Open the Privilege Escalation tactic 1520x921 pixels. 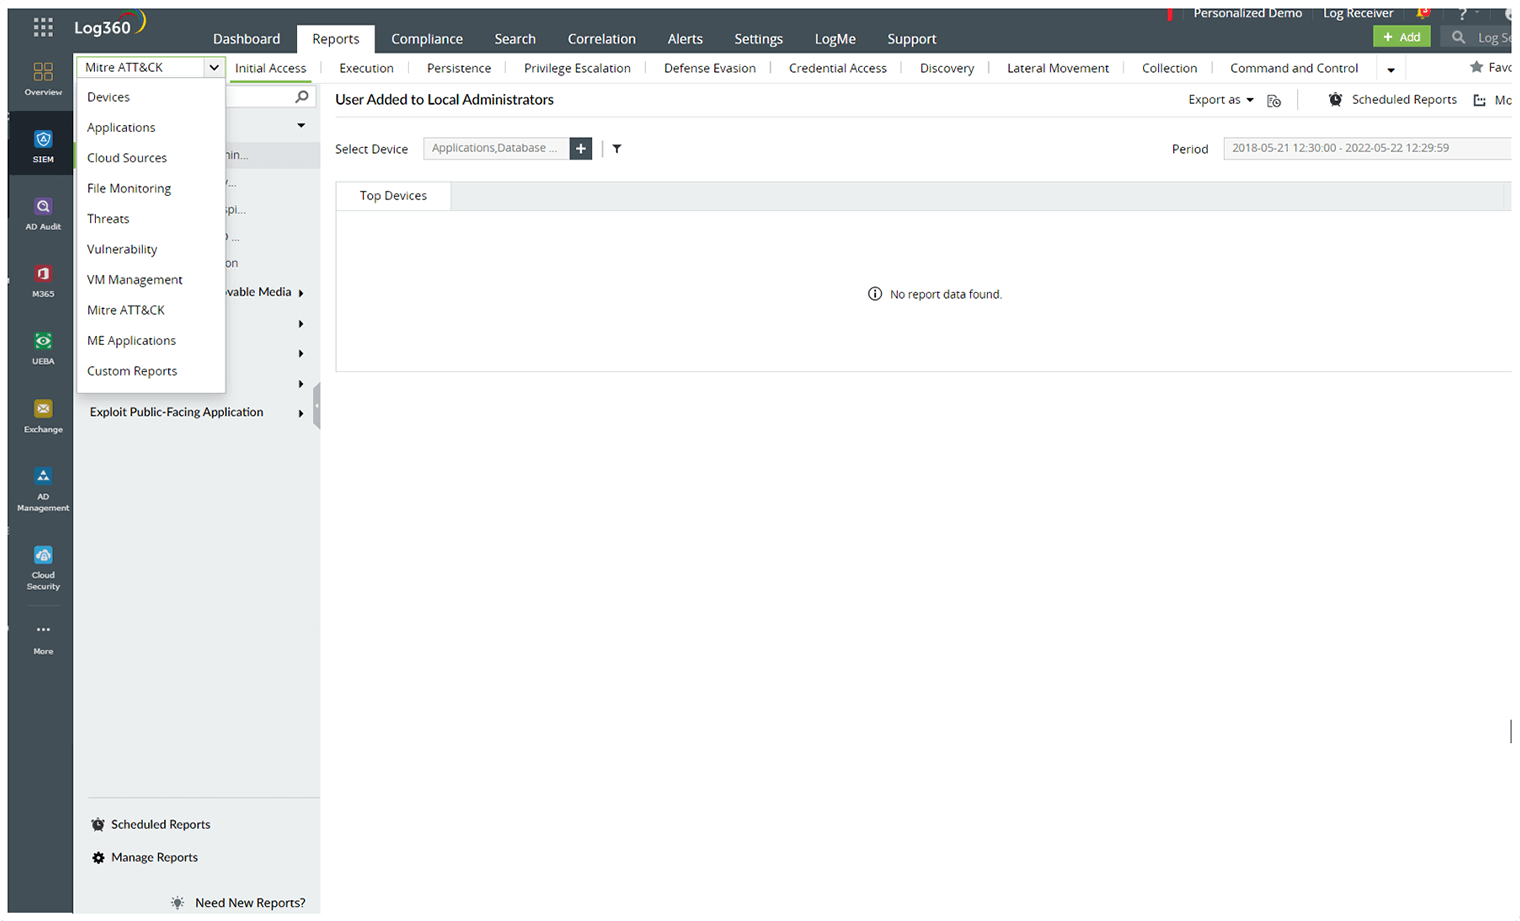tap(577, 68)
